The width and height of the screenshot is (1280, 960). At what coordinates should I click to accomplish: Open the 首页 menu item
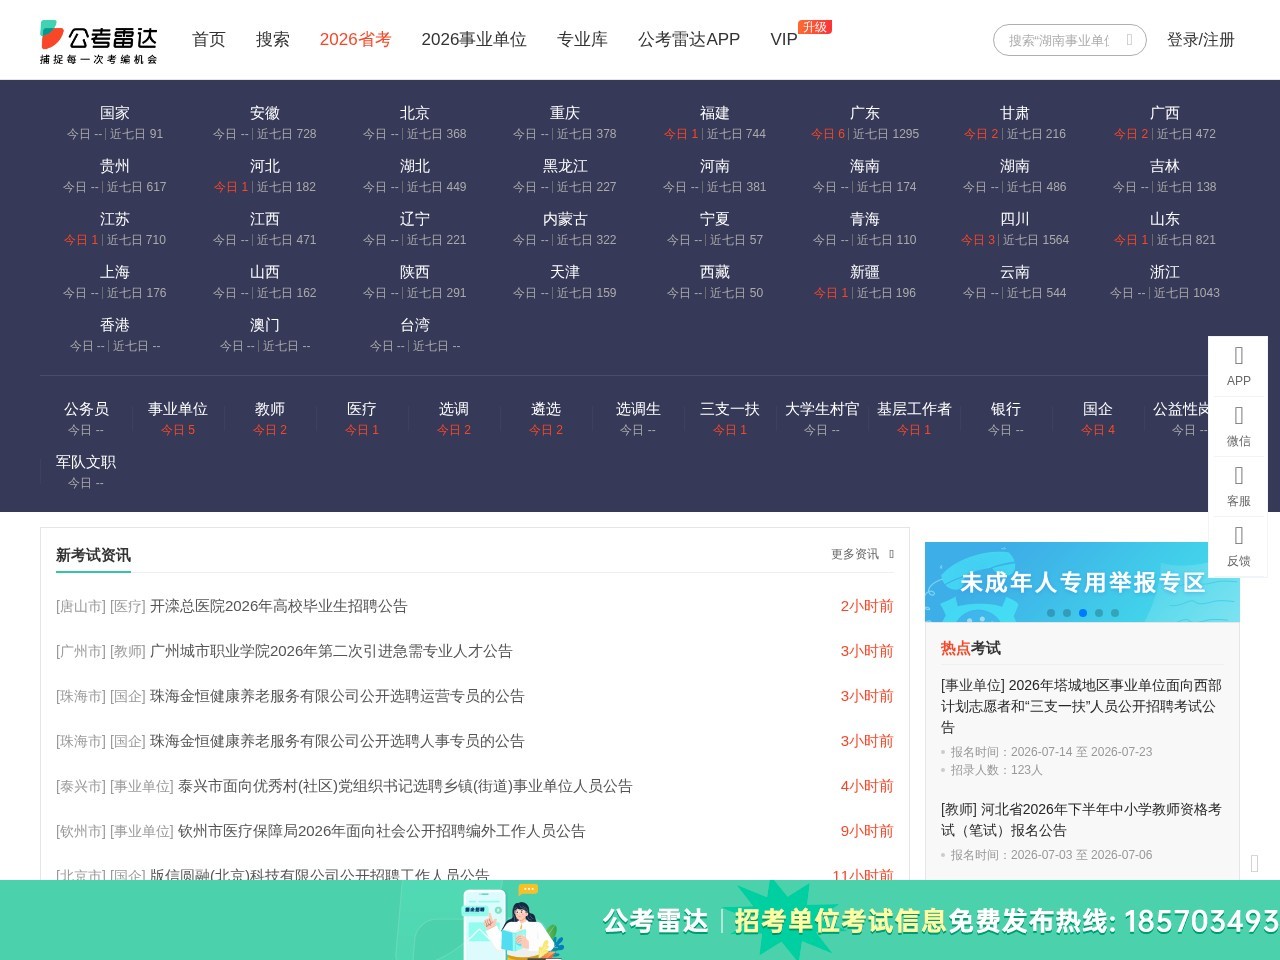[x=209, y=39]
